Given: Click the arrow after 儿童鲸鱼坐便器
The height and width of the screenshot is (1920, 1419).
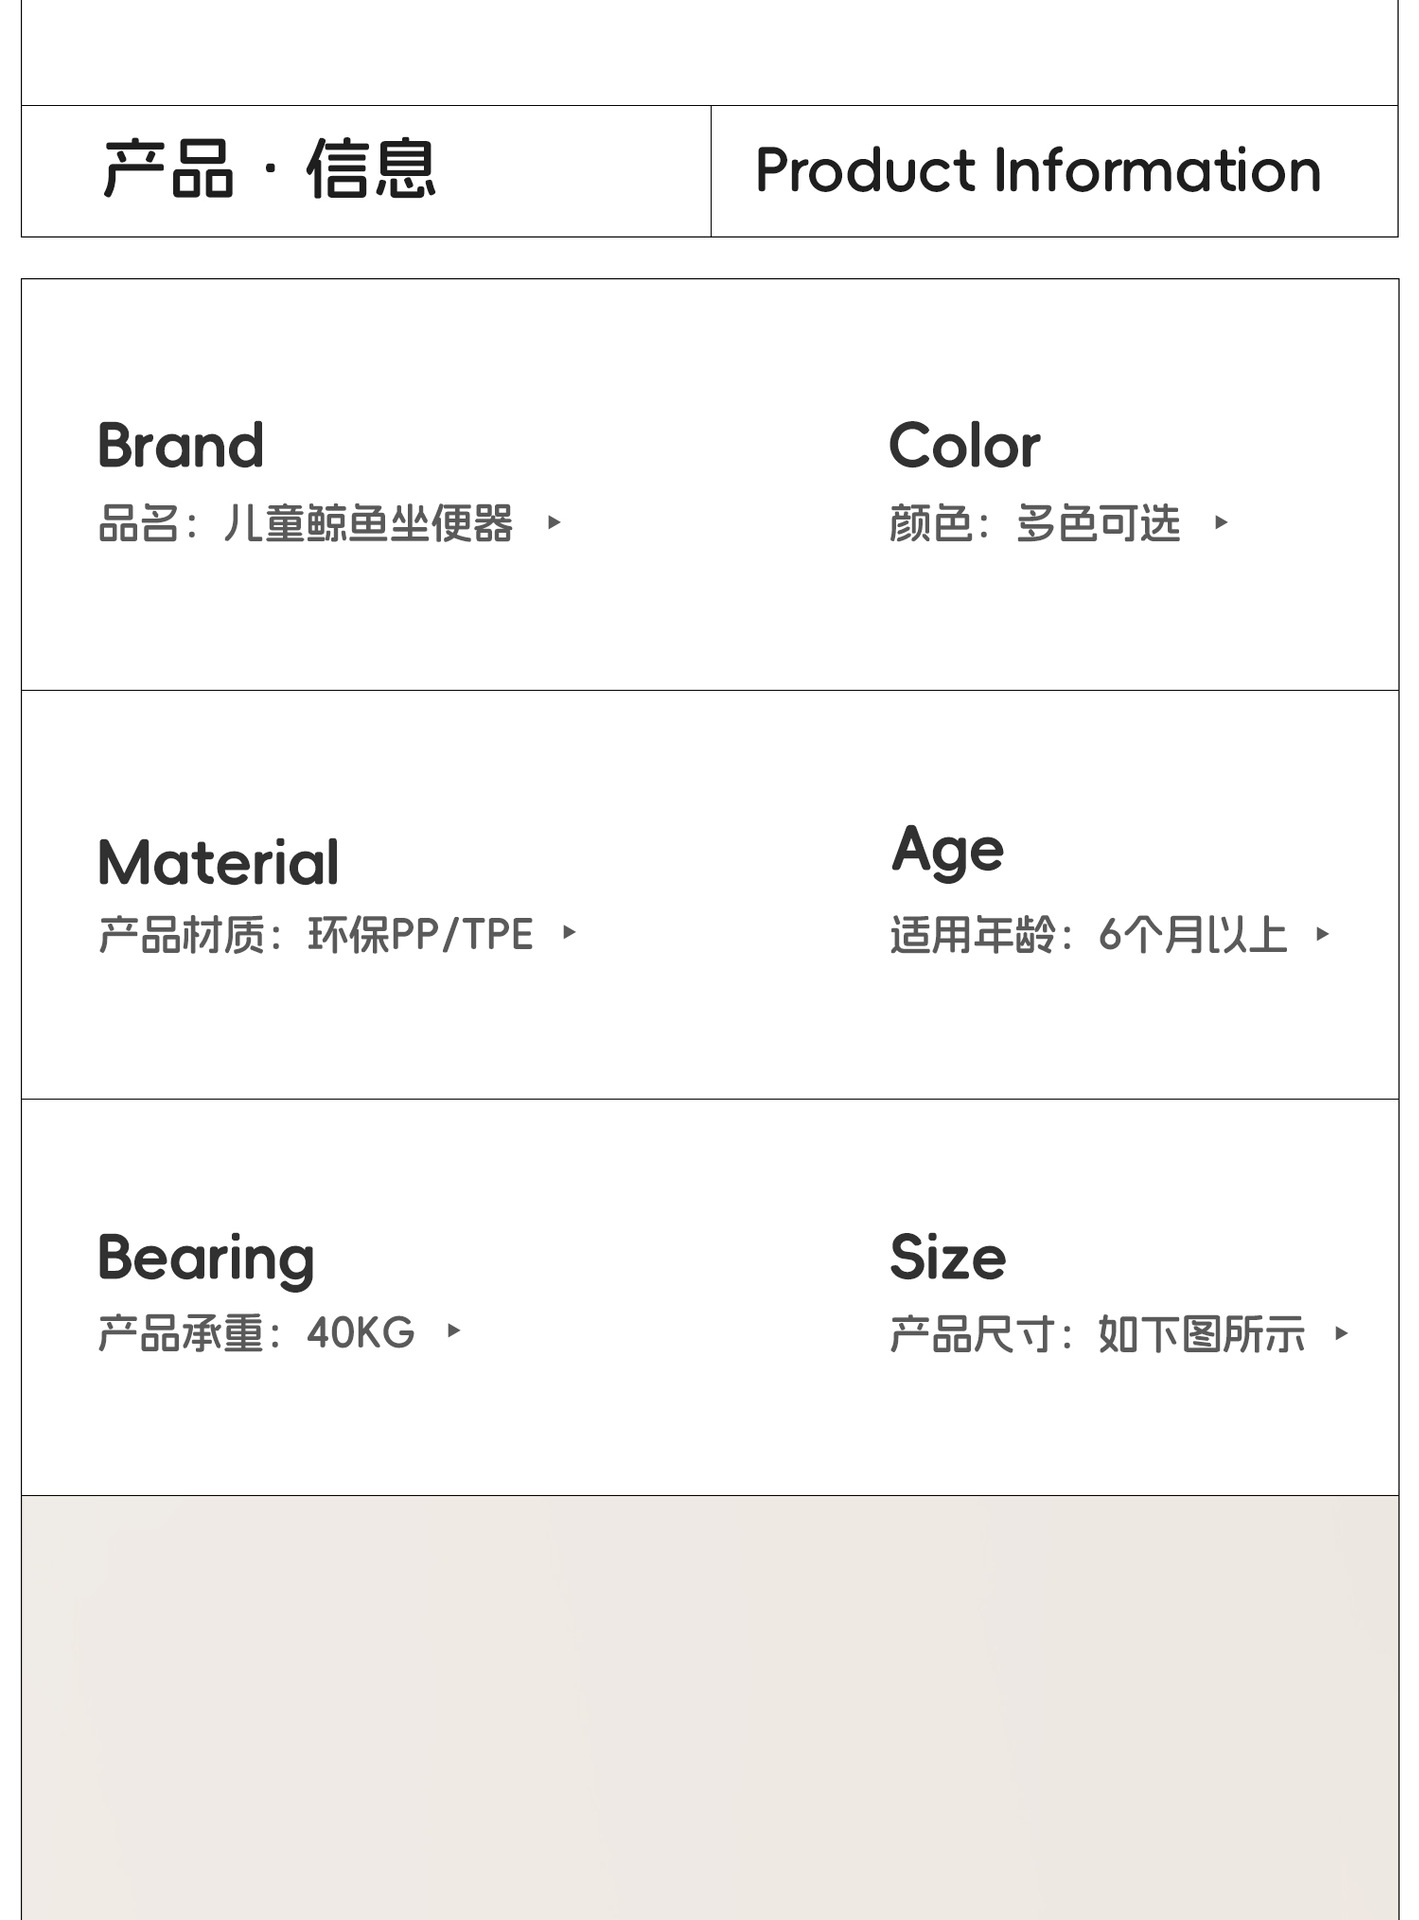Looking at the screenshot, I should (554, 522).
